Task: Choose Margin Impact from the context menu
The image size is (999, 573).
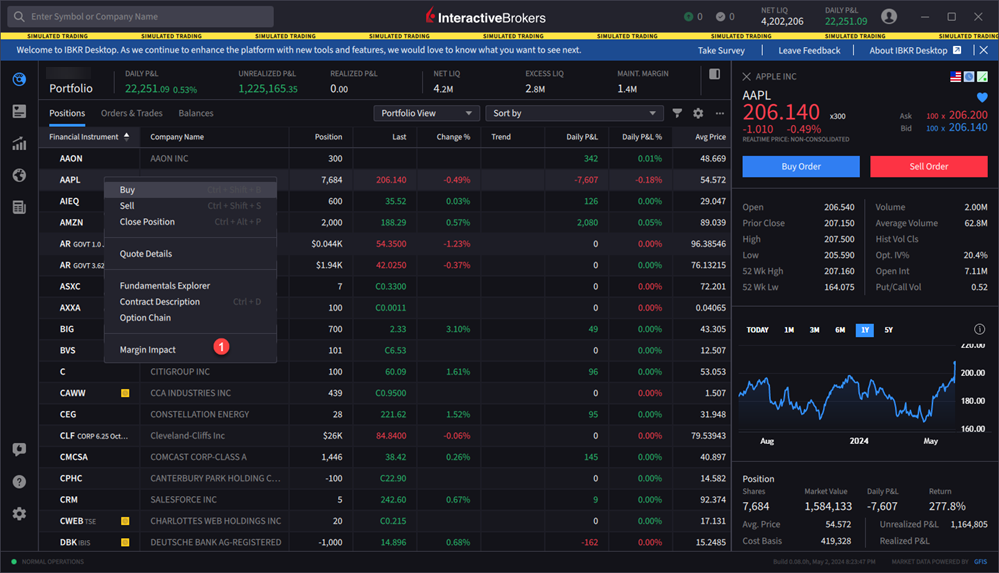Action: [190, 349]
